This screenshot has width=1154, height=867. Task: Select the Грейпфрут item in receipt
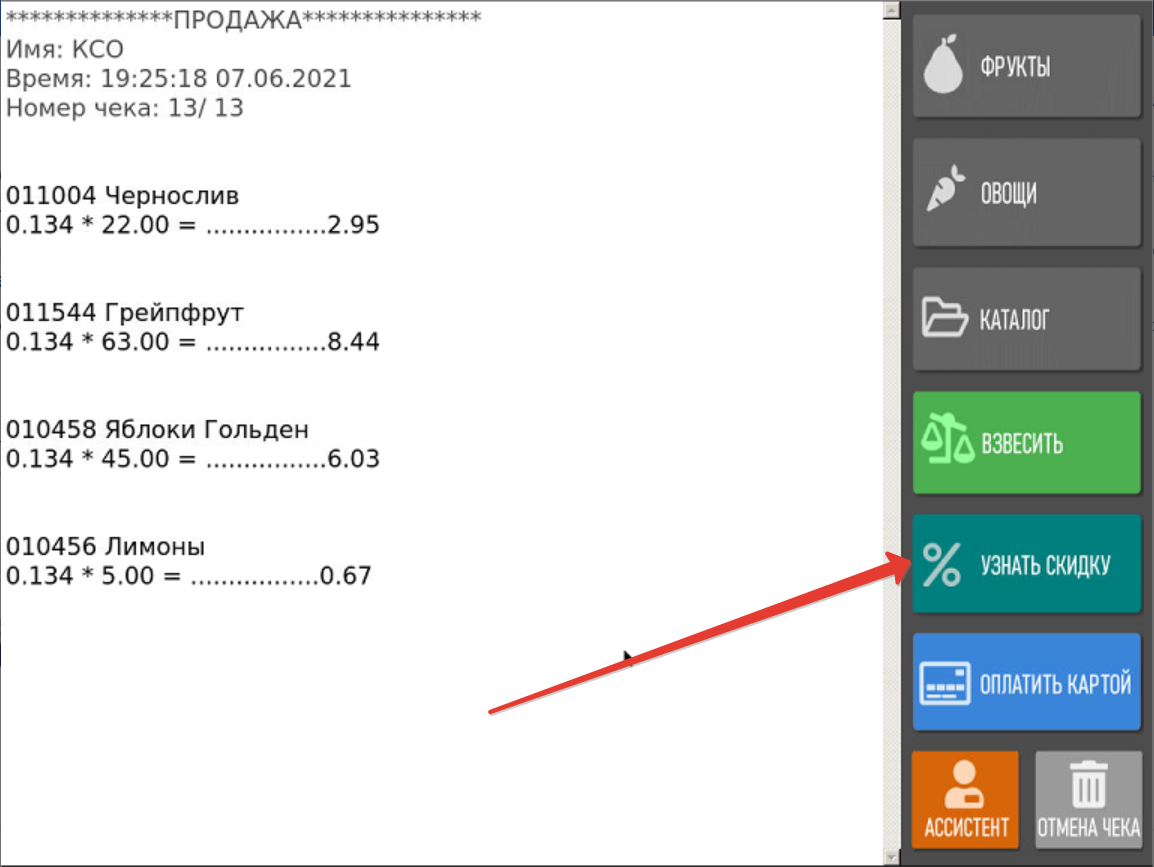click(125, 313)
